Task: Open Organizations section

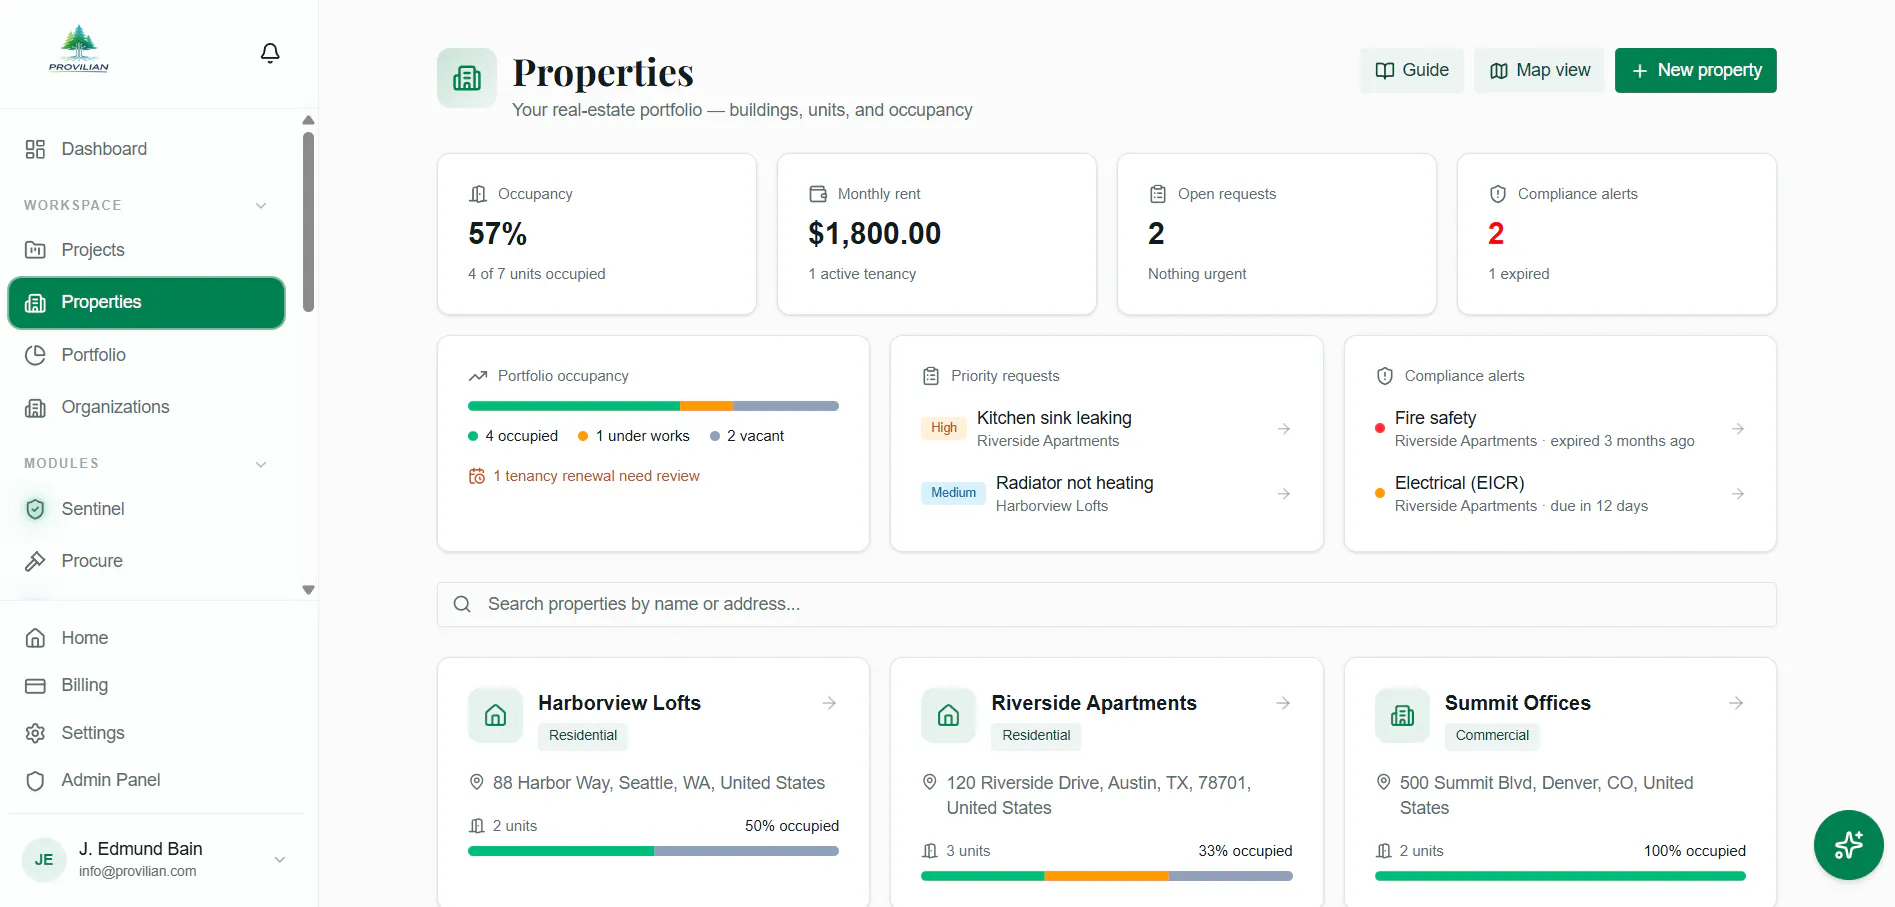Action: click(x=147, y=407)
